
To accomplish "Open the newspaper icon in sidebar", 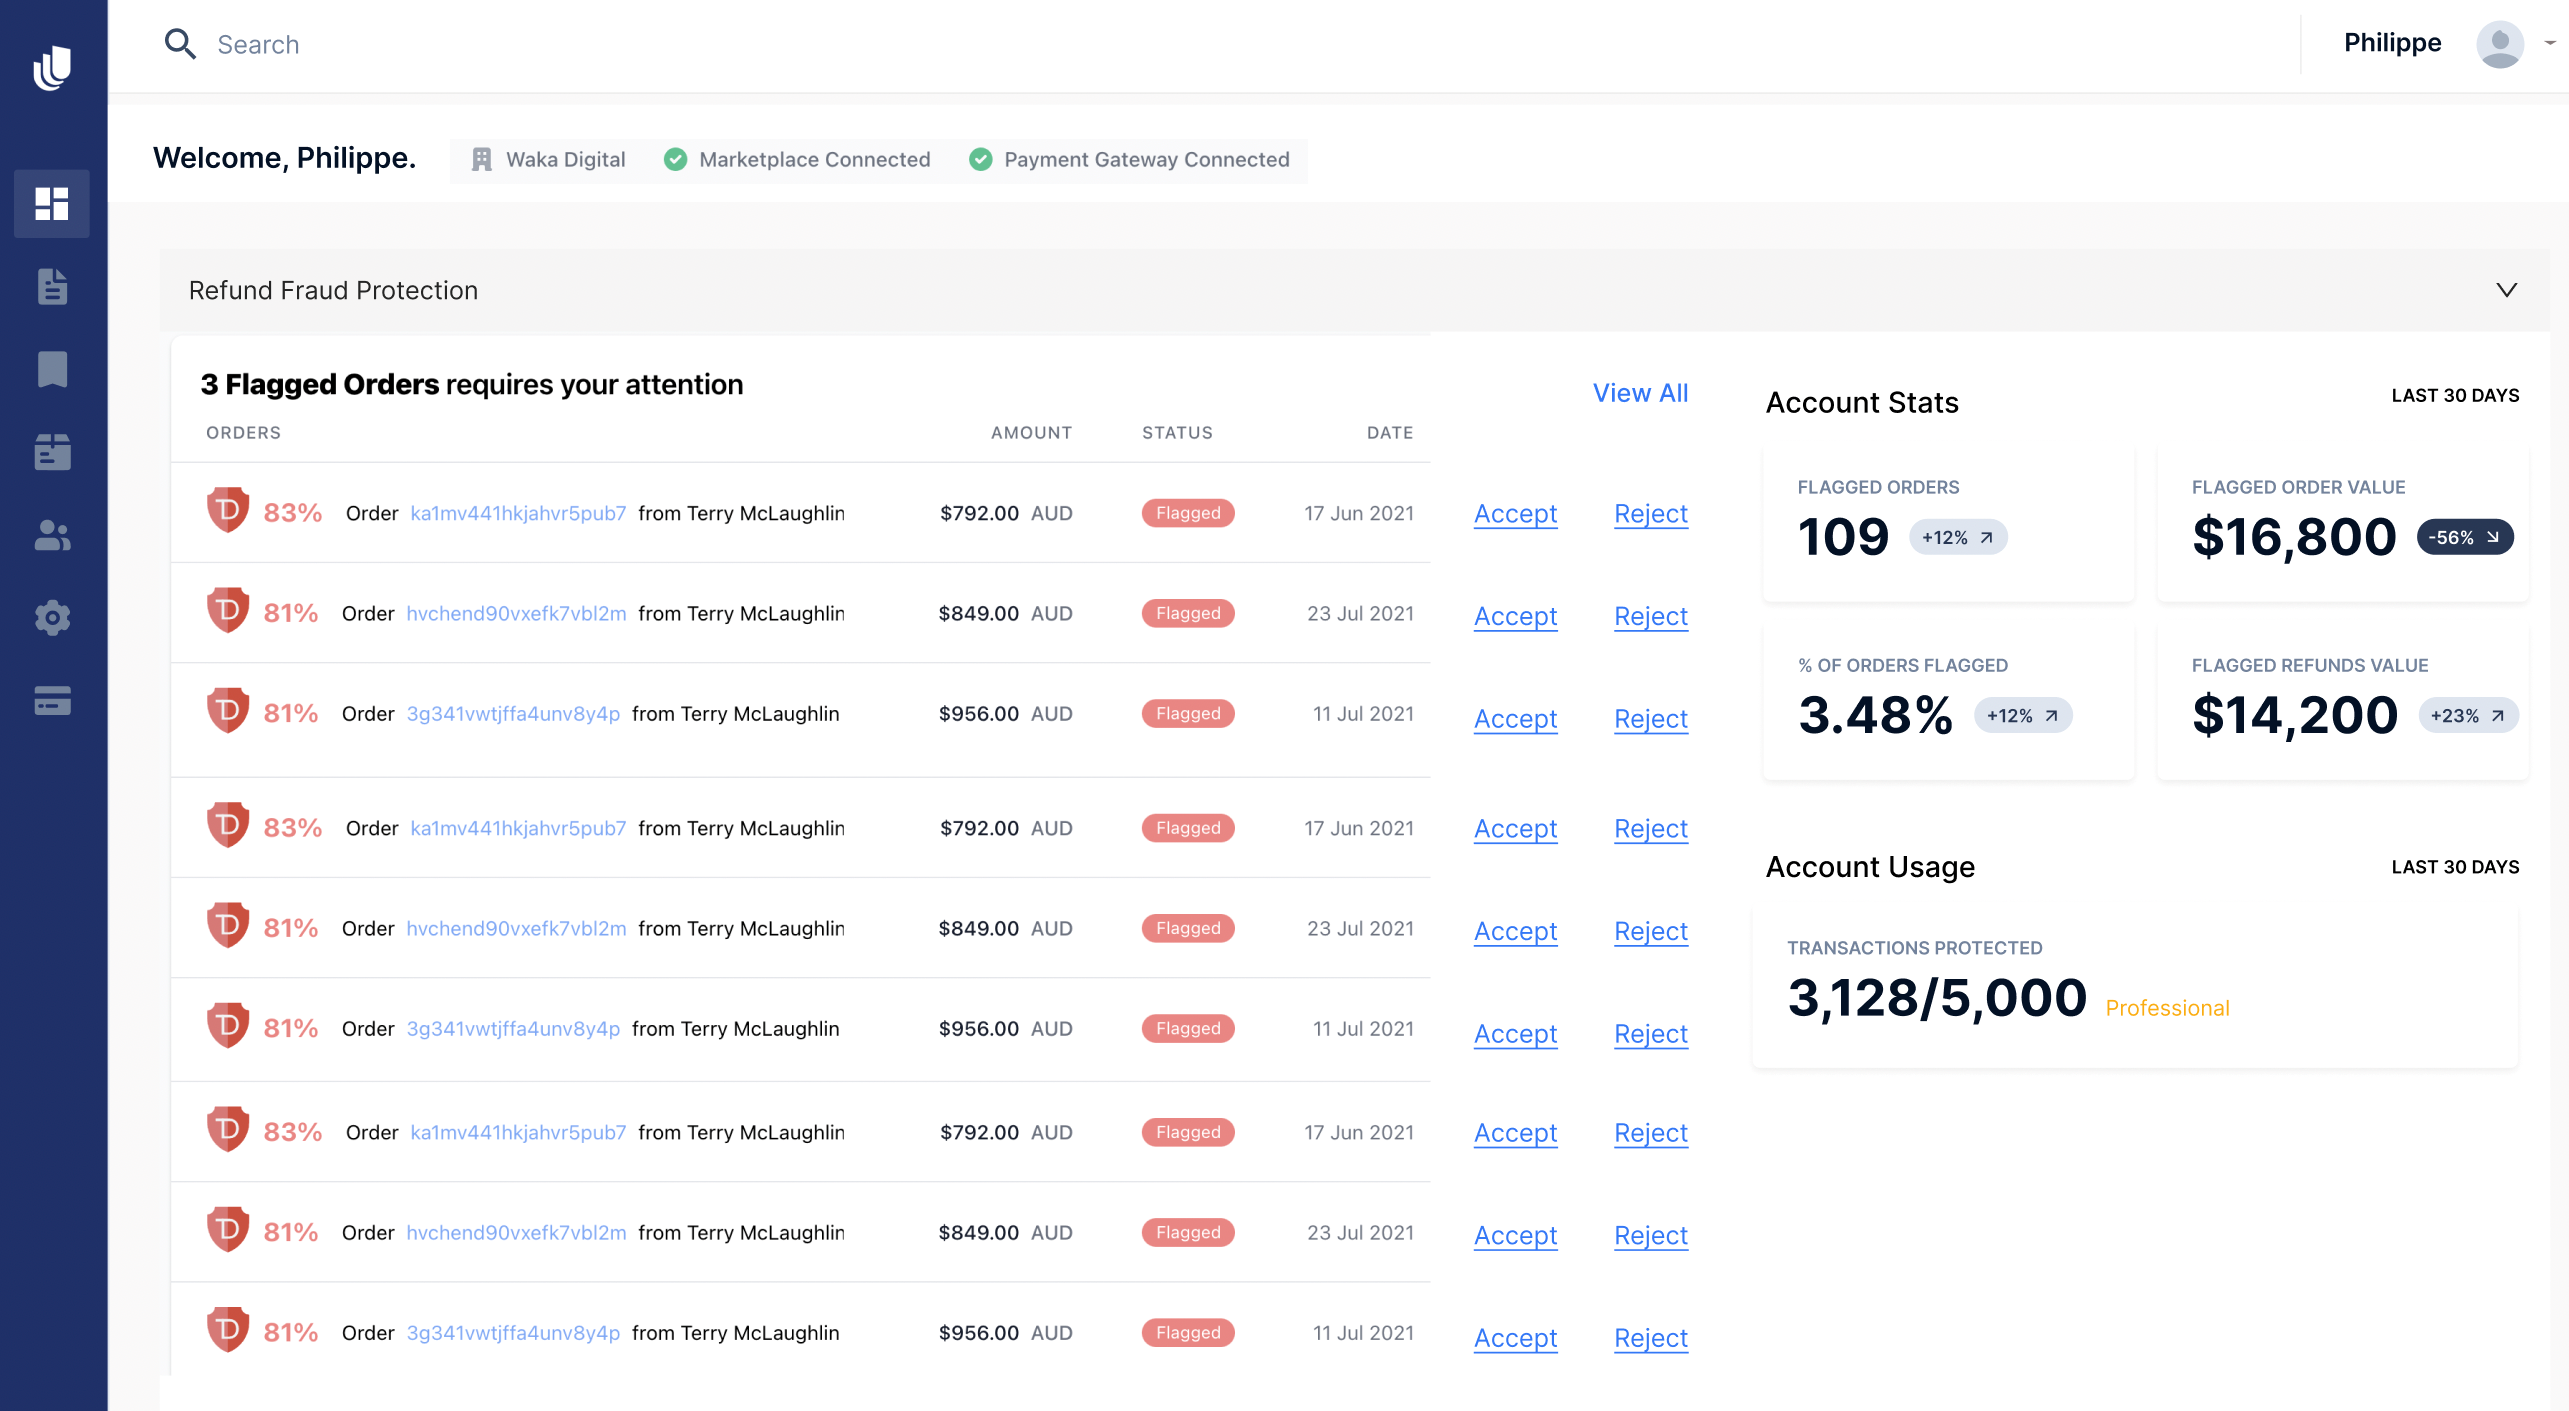I will (52, 452).
